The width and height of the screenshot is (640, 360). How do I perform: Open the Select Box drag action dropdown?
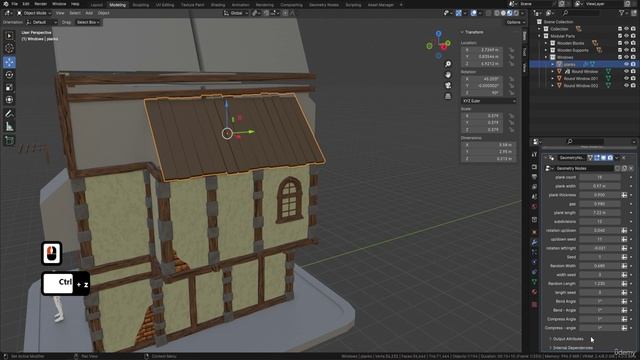[88, 22]
